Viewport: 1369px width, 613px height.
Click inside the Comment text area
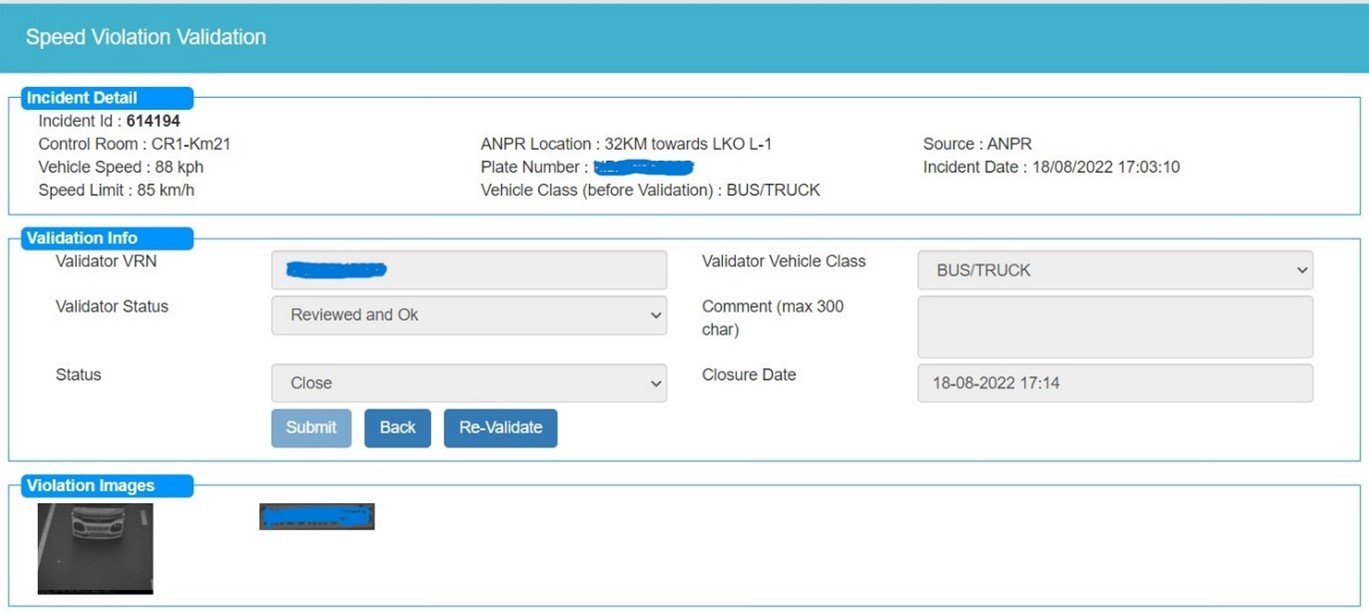(x=1114, y=327)
